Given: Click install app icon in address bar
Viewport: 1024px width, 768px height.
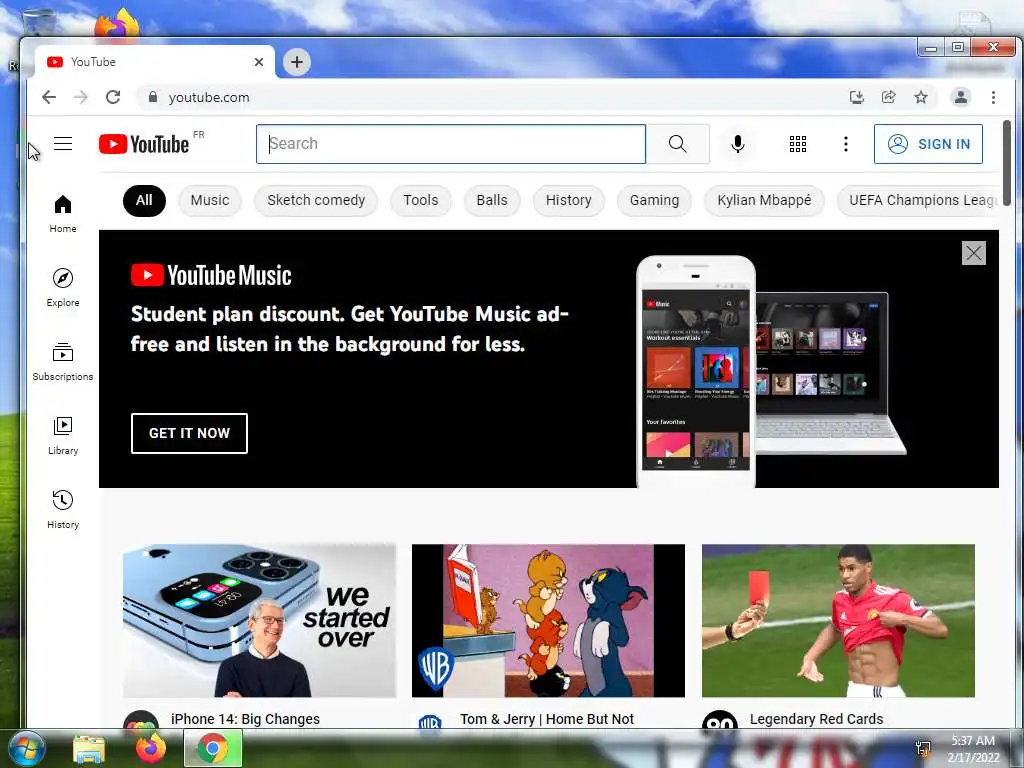Looking at the screenshot, I should pyautogui.click(x=857, y=97).
